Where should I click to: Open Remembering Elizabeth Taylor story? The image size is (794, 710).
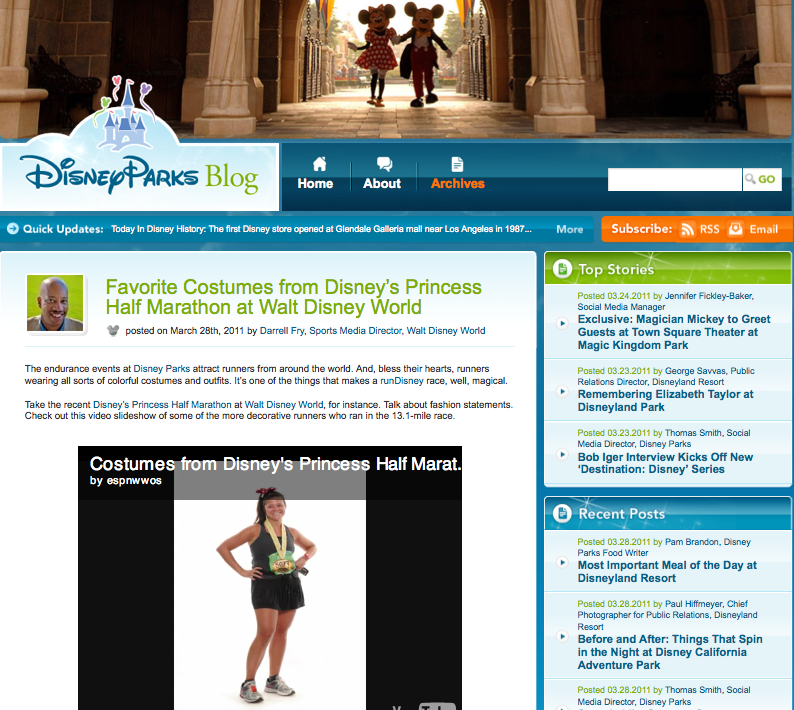tap(665, 401)
